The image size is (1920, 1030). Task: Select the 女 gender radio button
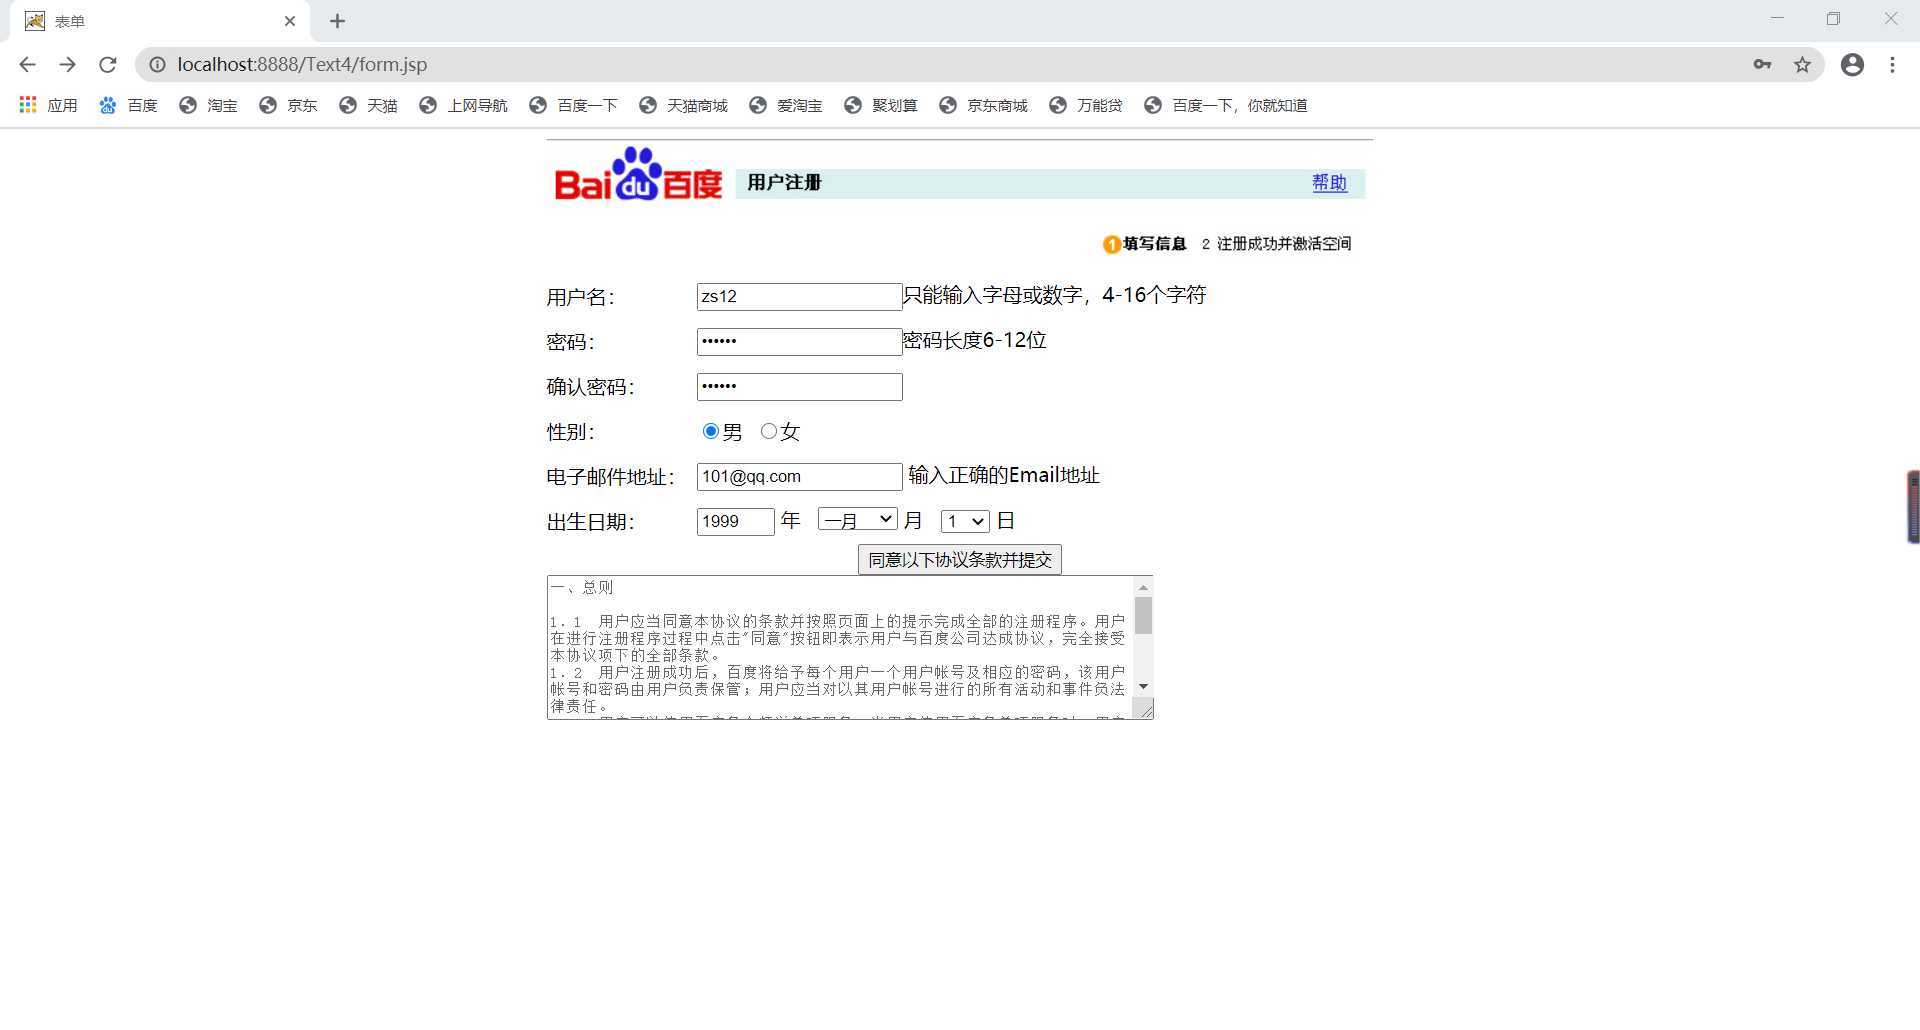pyautogui.click(x=768, y=431)
